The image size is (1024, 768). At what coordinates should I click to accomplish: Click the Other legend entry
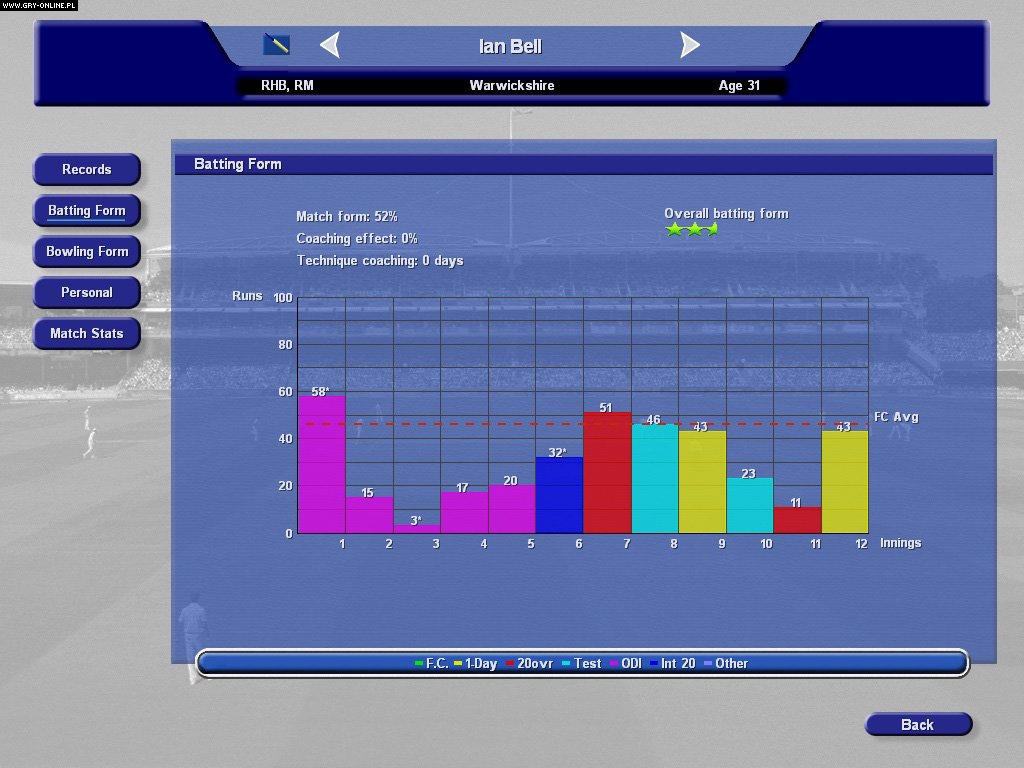[726, 664]
